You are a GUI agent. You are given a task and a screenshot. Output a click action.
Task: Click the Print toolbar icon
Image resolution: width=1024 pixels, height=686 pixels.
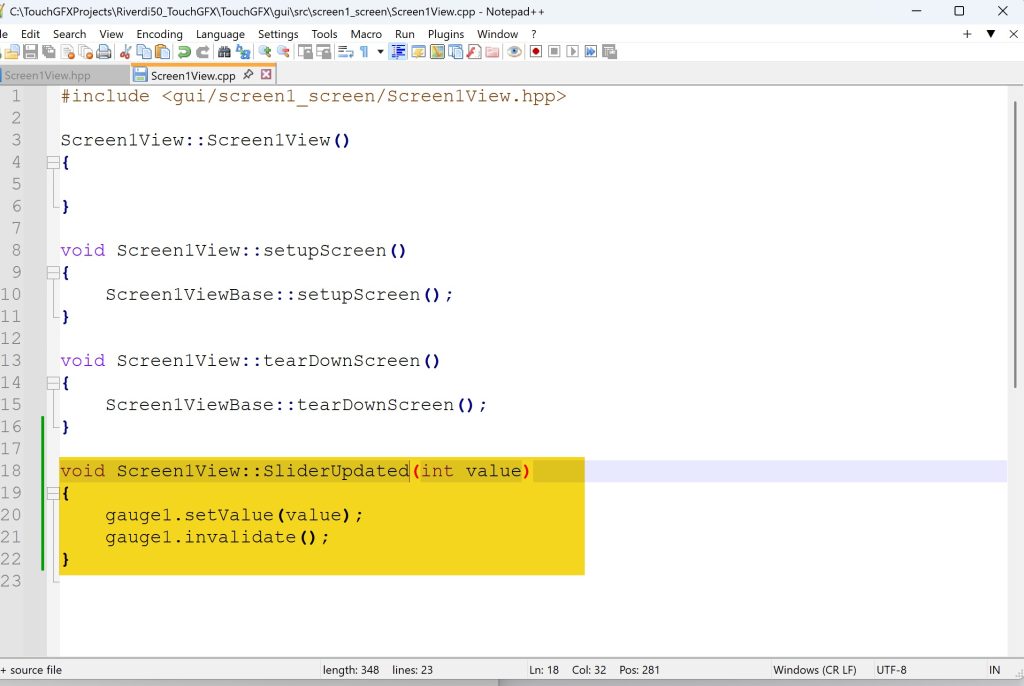(104, 51)
